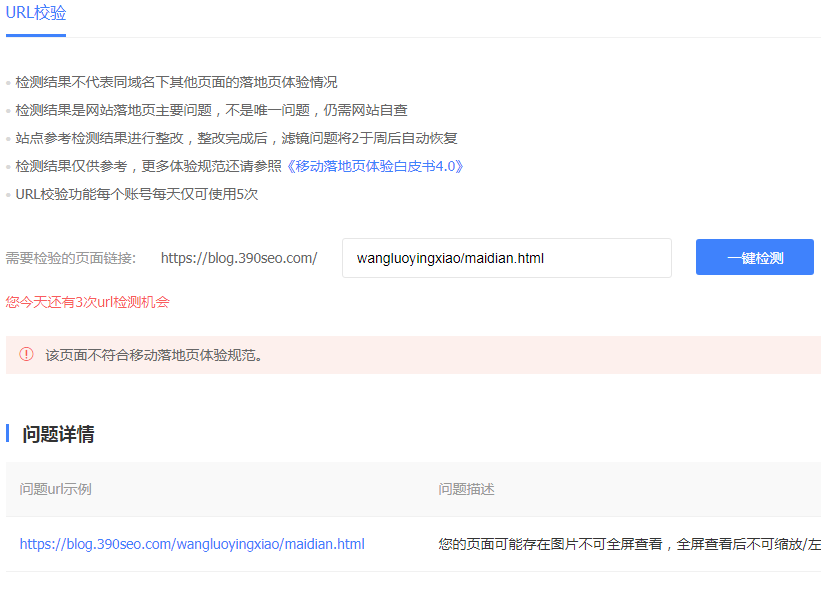Image resolution: width=821 pixels, height=605 pixels.
Task: Select the 问题详情 section heading
Action: (x=58, y=434)
